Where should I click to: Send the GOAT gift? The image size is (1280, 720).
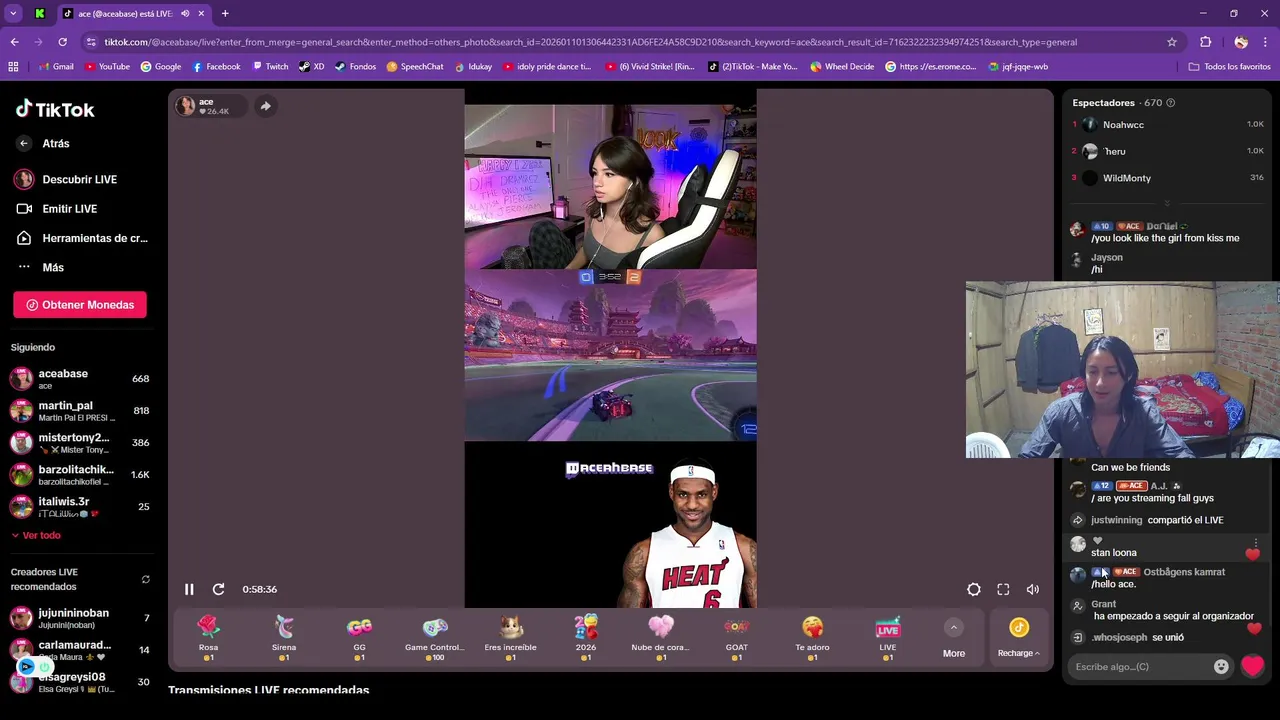coord(737,637)
